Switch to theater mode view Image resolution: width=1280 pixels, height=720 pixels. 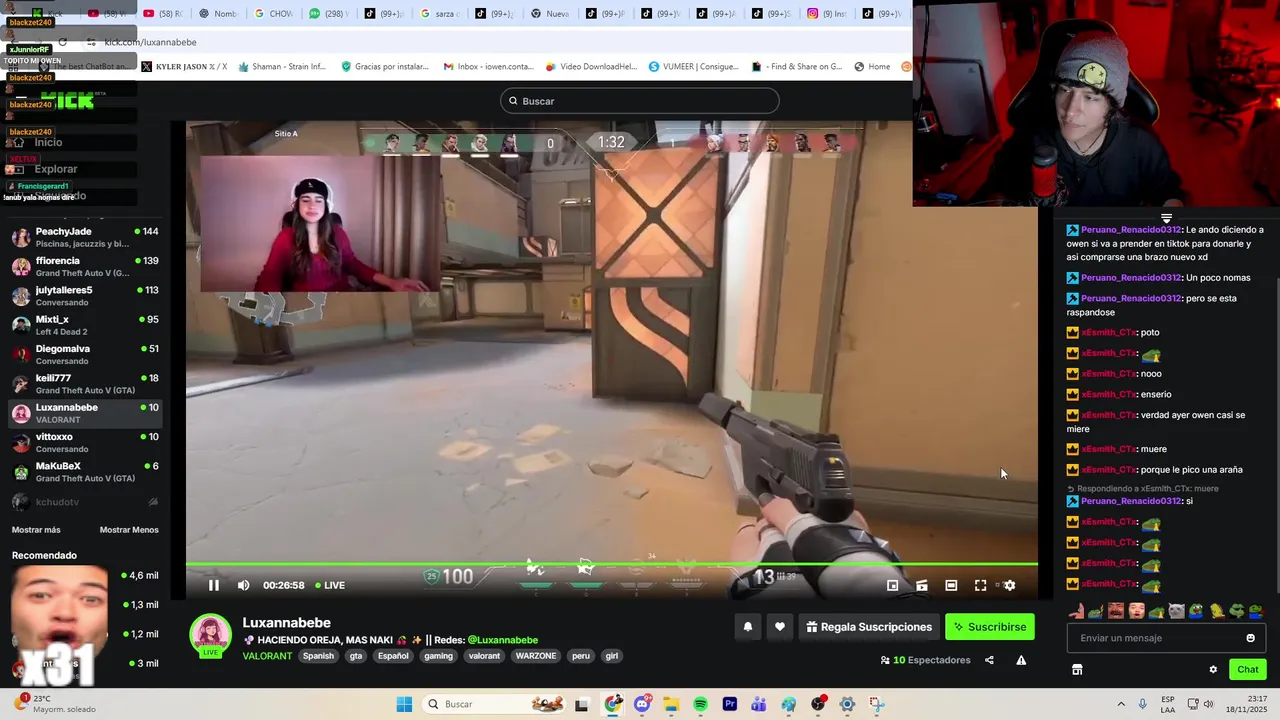pos(951,585)
